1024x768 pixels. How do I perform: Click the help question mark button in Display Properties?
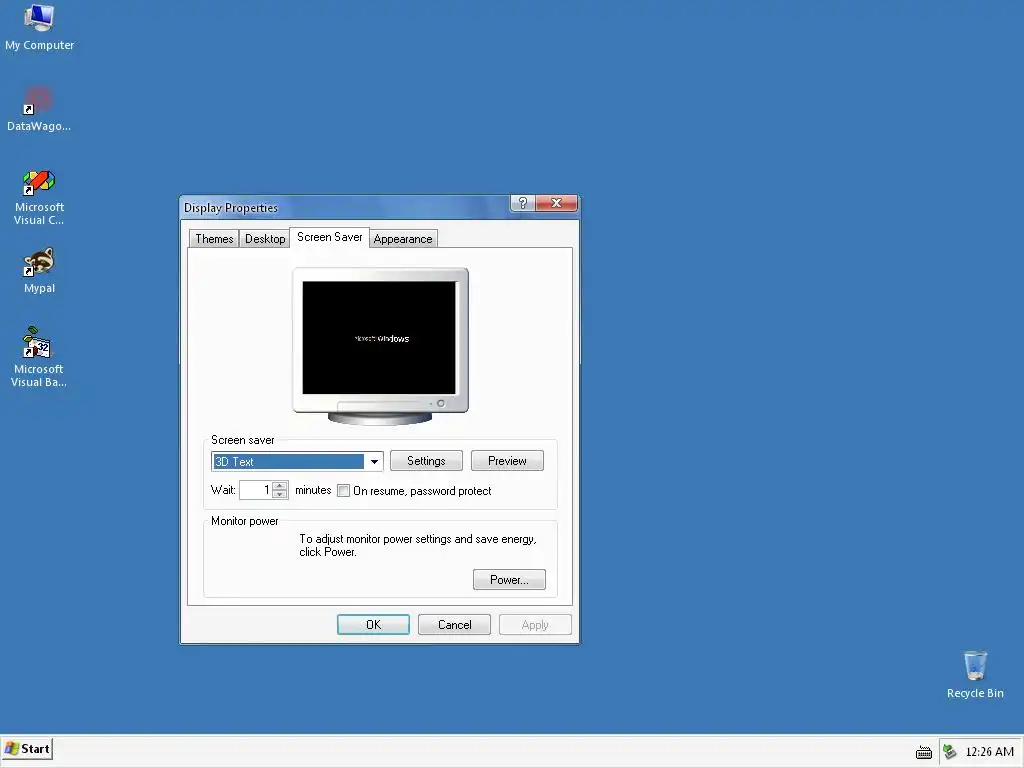point(522,203)
